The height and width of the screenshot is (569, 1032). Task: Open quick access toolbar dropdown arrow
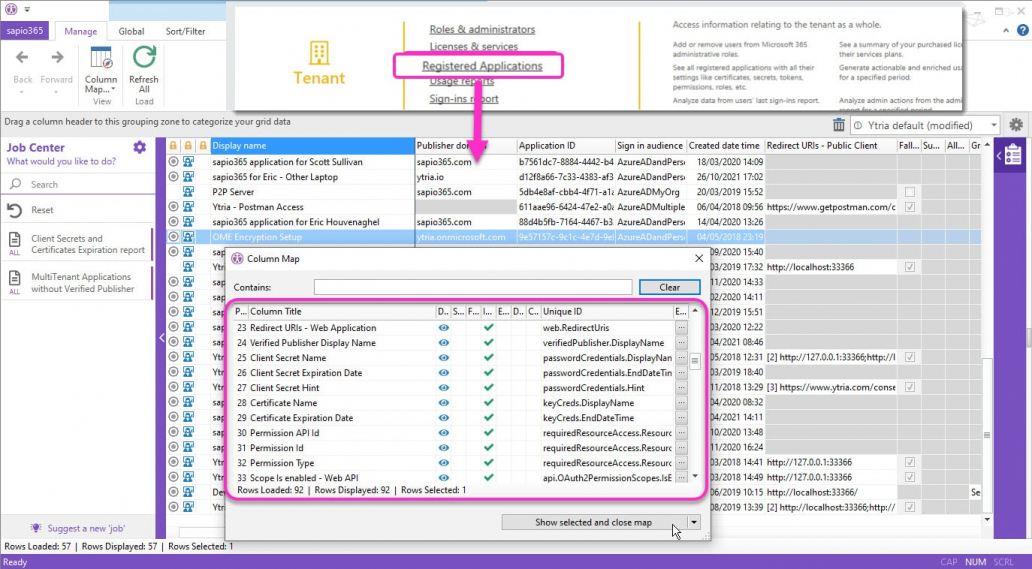pos(27,9)
